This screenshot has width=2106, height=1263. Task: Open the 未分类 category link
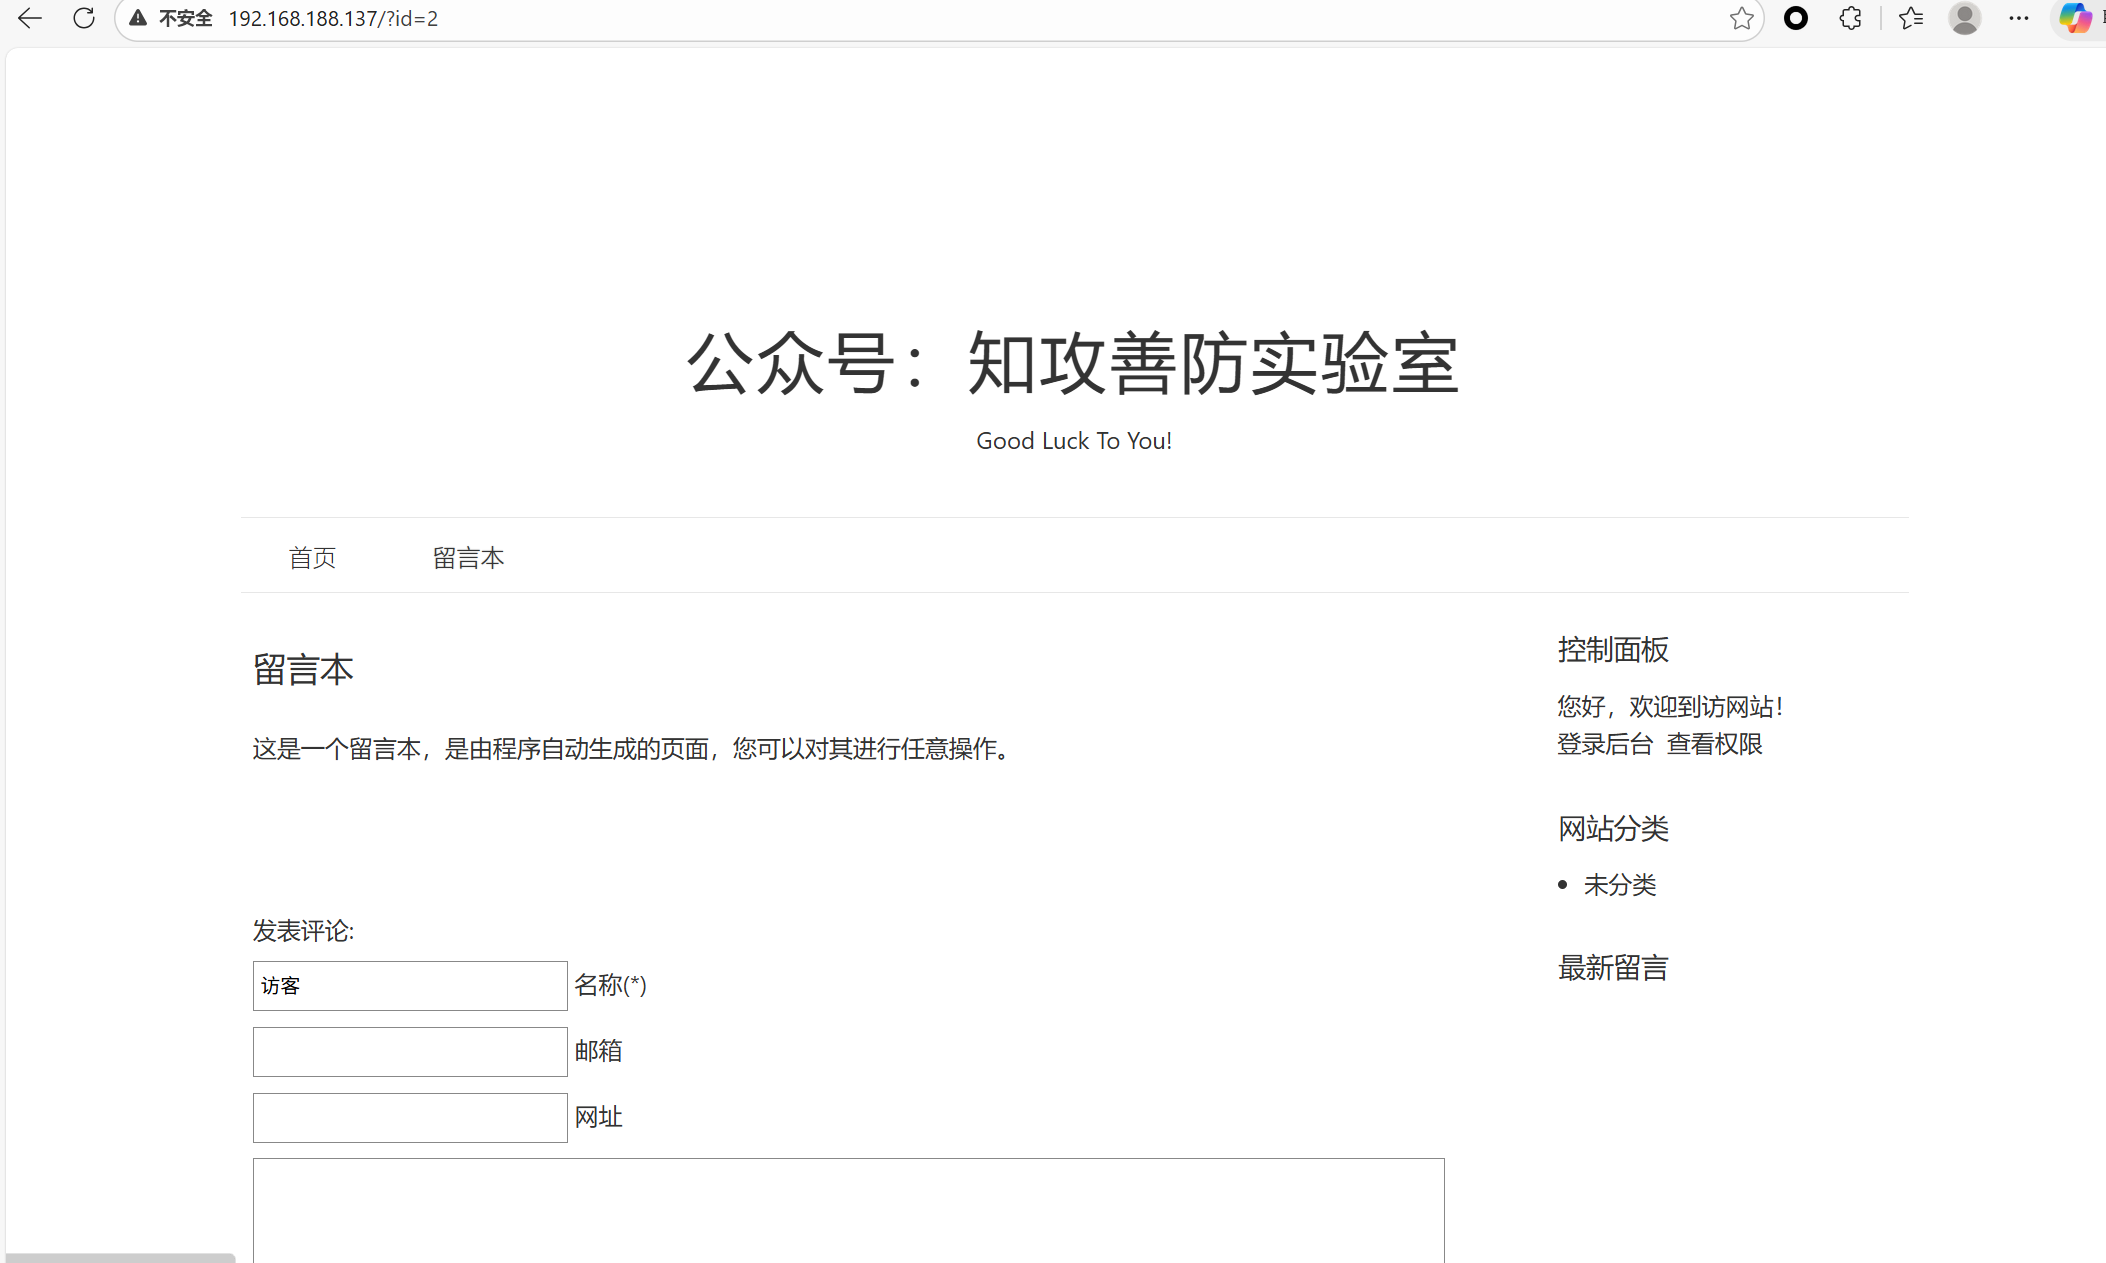[1620, 885]
